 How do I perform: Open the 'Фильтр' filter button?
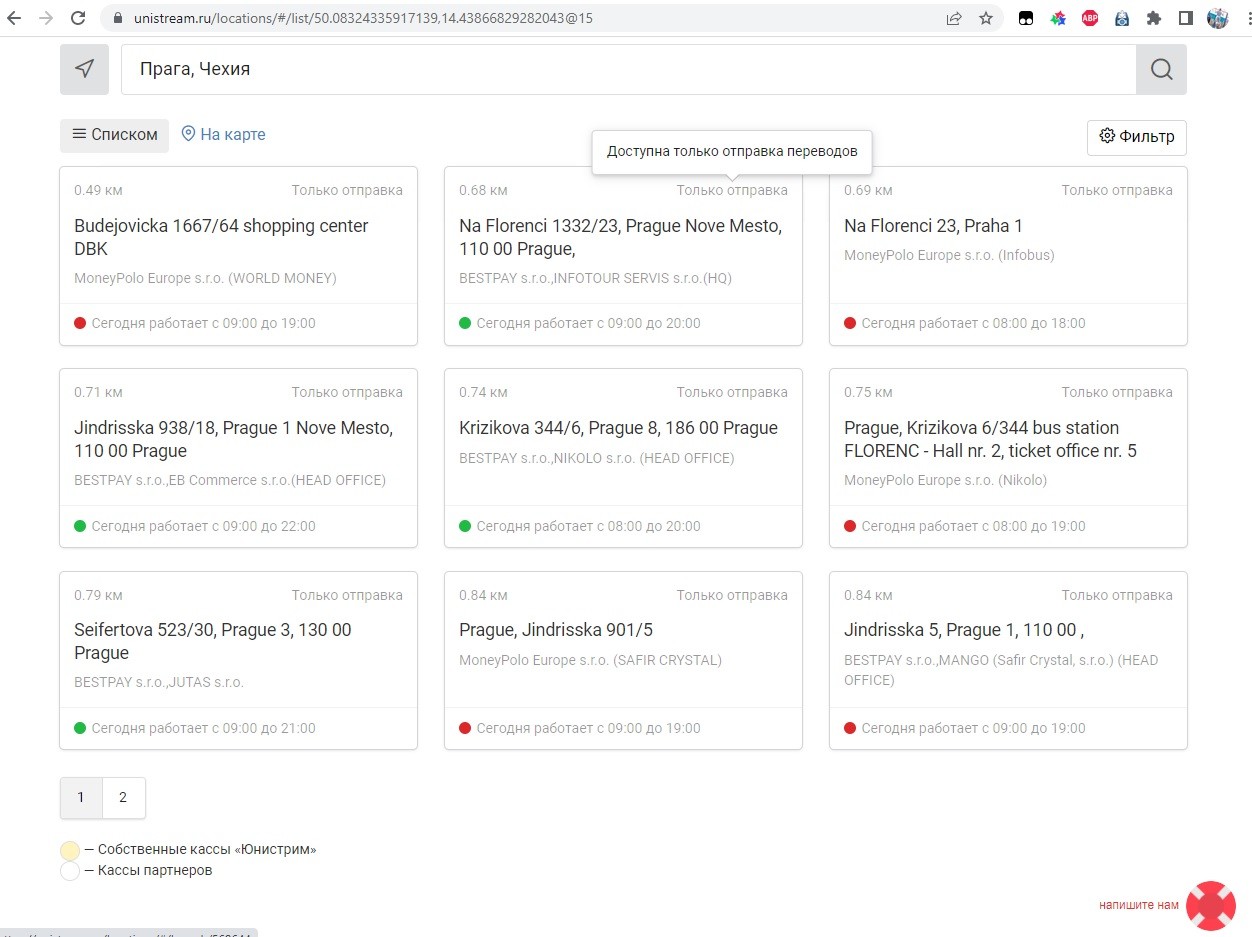[1137, 137]
